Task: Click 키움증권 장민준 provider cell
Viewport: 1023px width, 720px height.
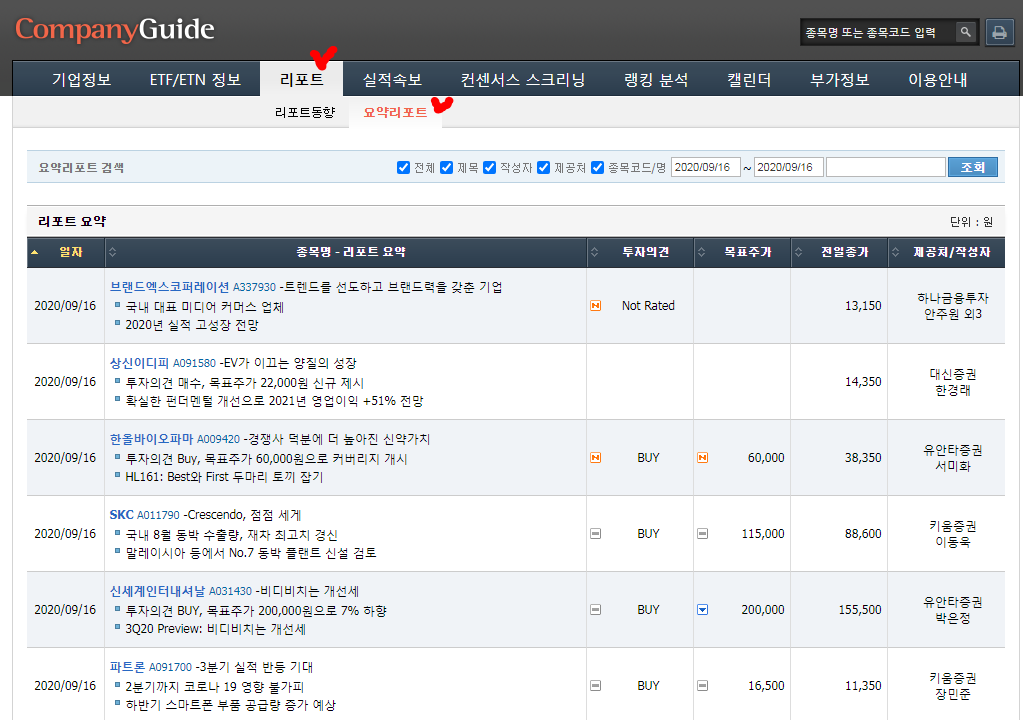Action: coord(953,686)
